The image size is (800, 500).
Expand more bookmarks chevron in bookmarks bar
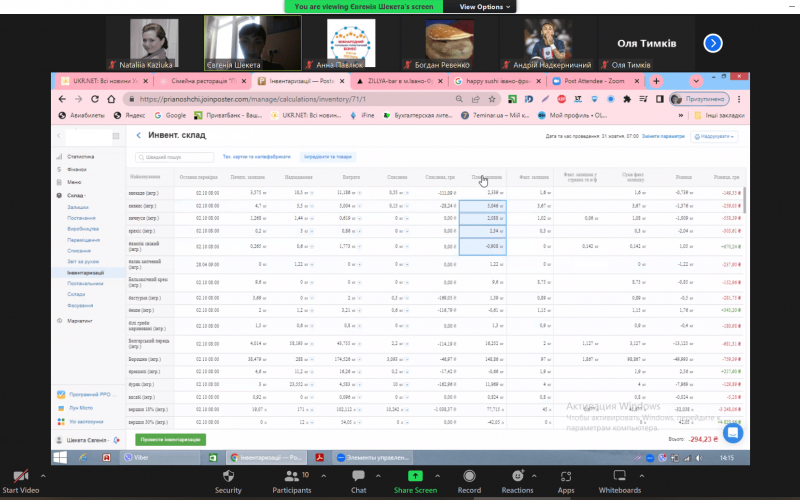coord(681,115)
